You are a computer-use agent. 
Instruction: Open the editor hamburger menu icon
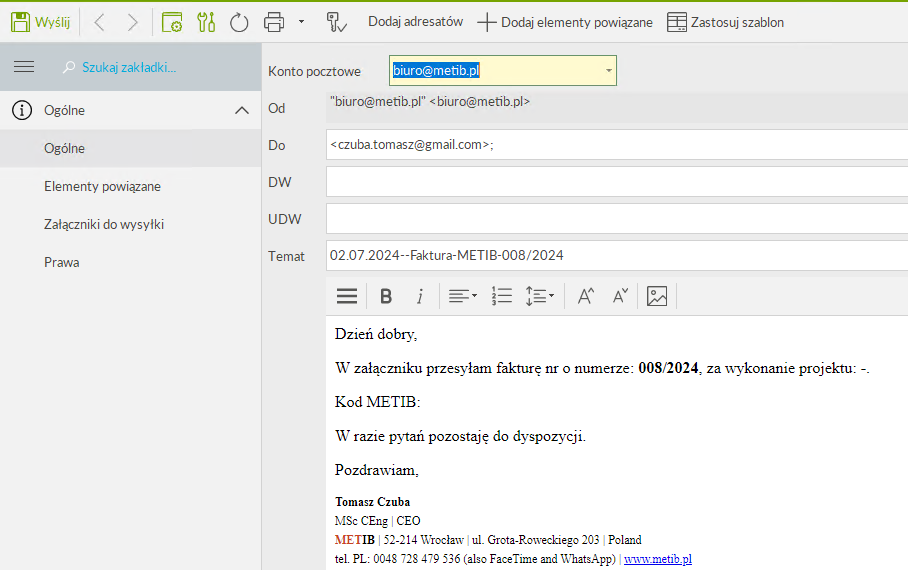point(347,296)
